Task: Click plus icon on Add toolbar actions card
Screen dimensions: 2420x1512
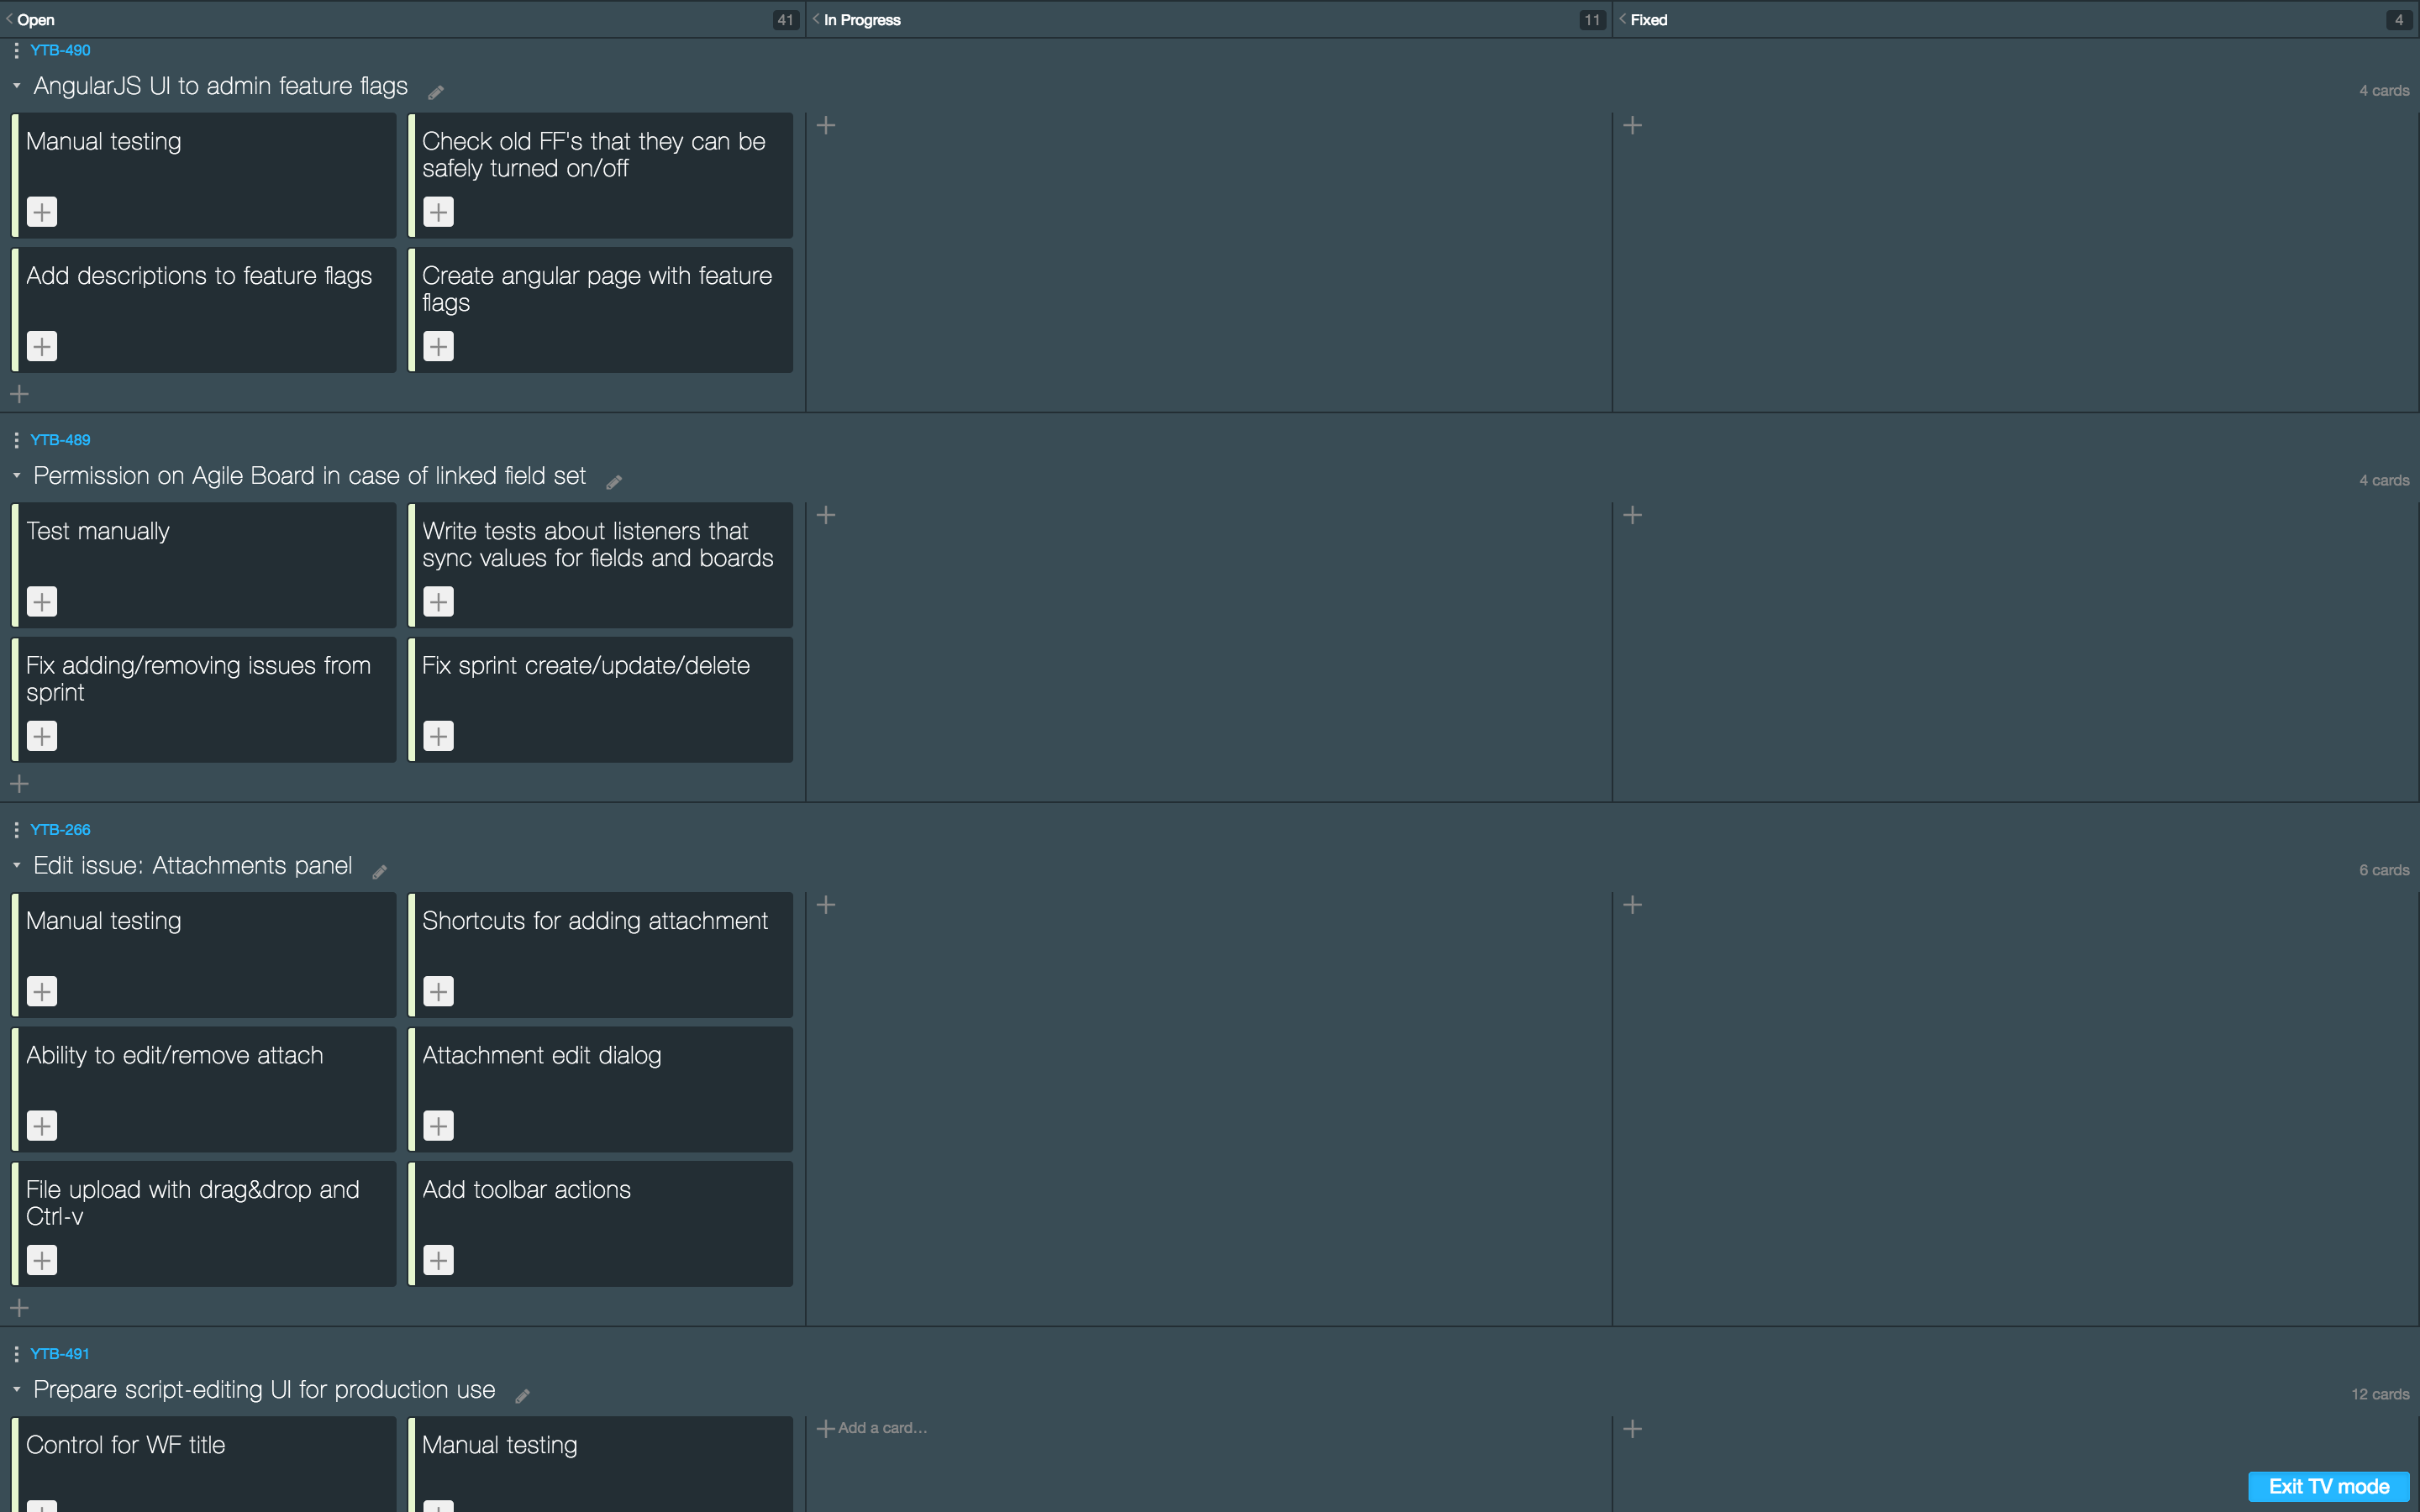Action: point(438,1260)
